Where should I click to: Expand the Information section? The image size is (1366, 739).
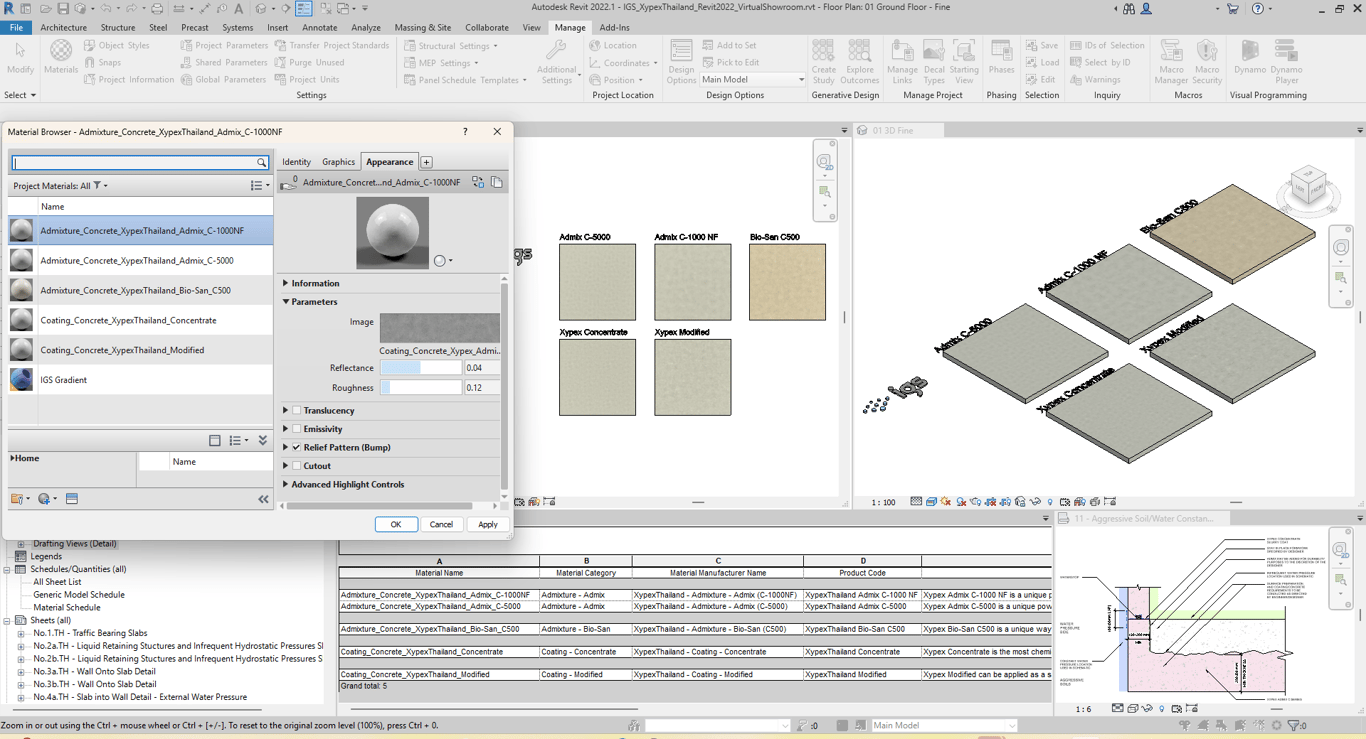tap(286, 283)
